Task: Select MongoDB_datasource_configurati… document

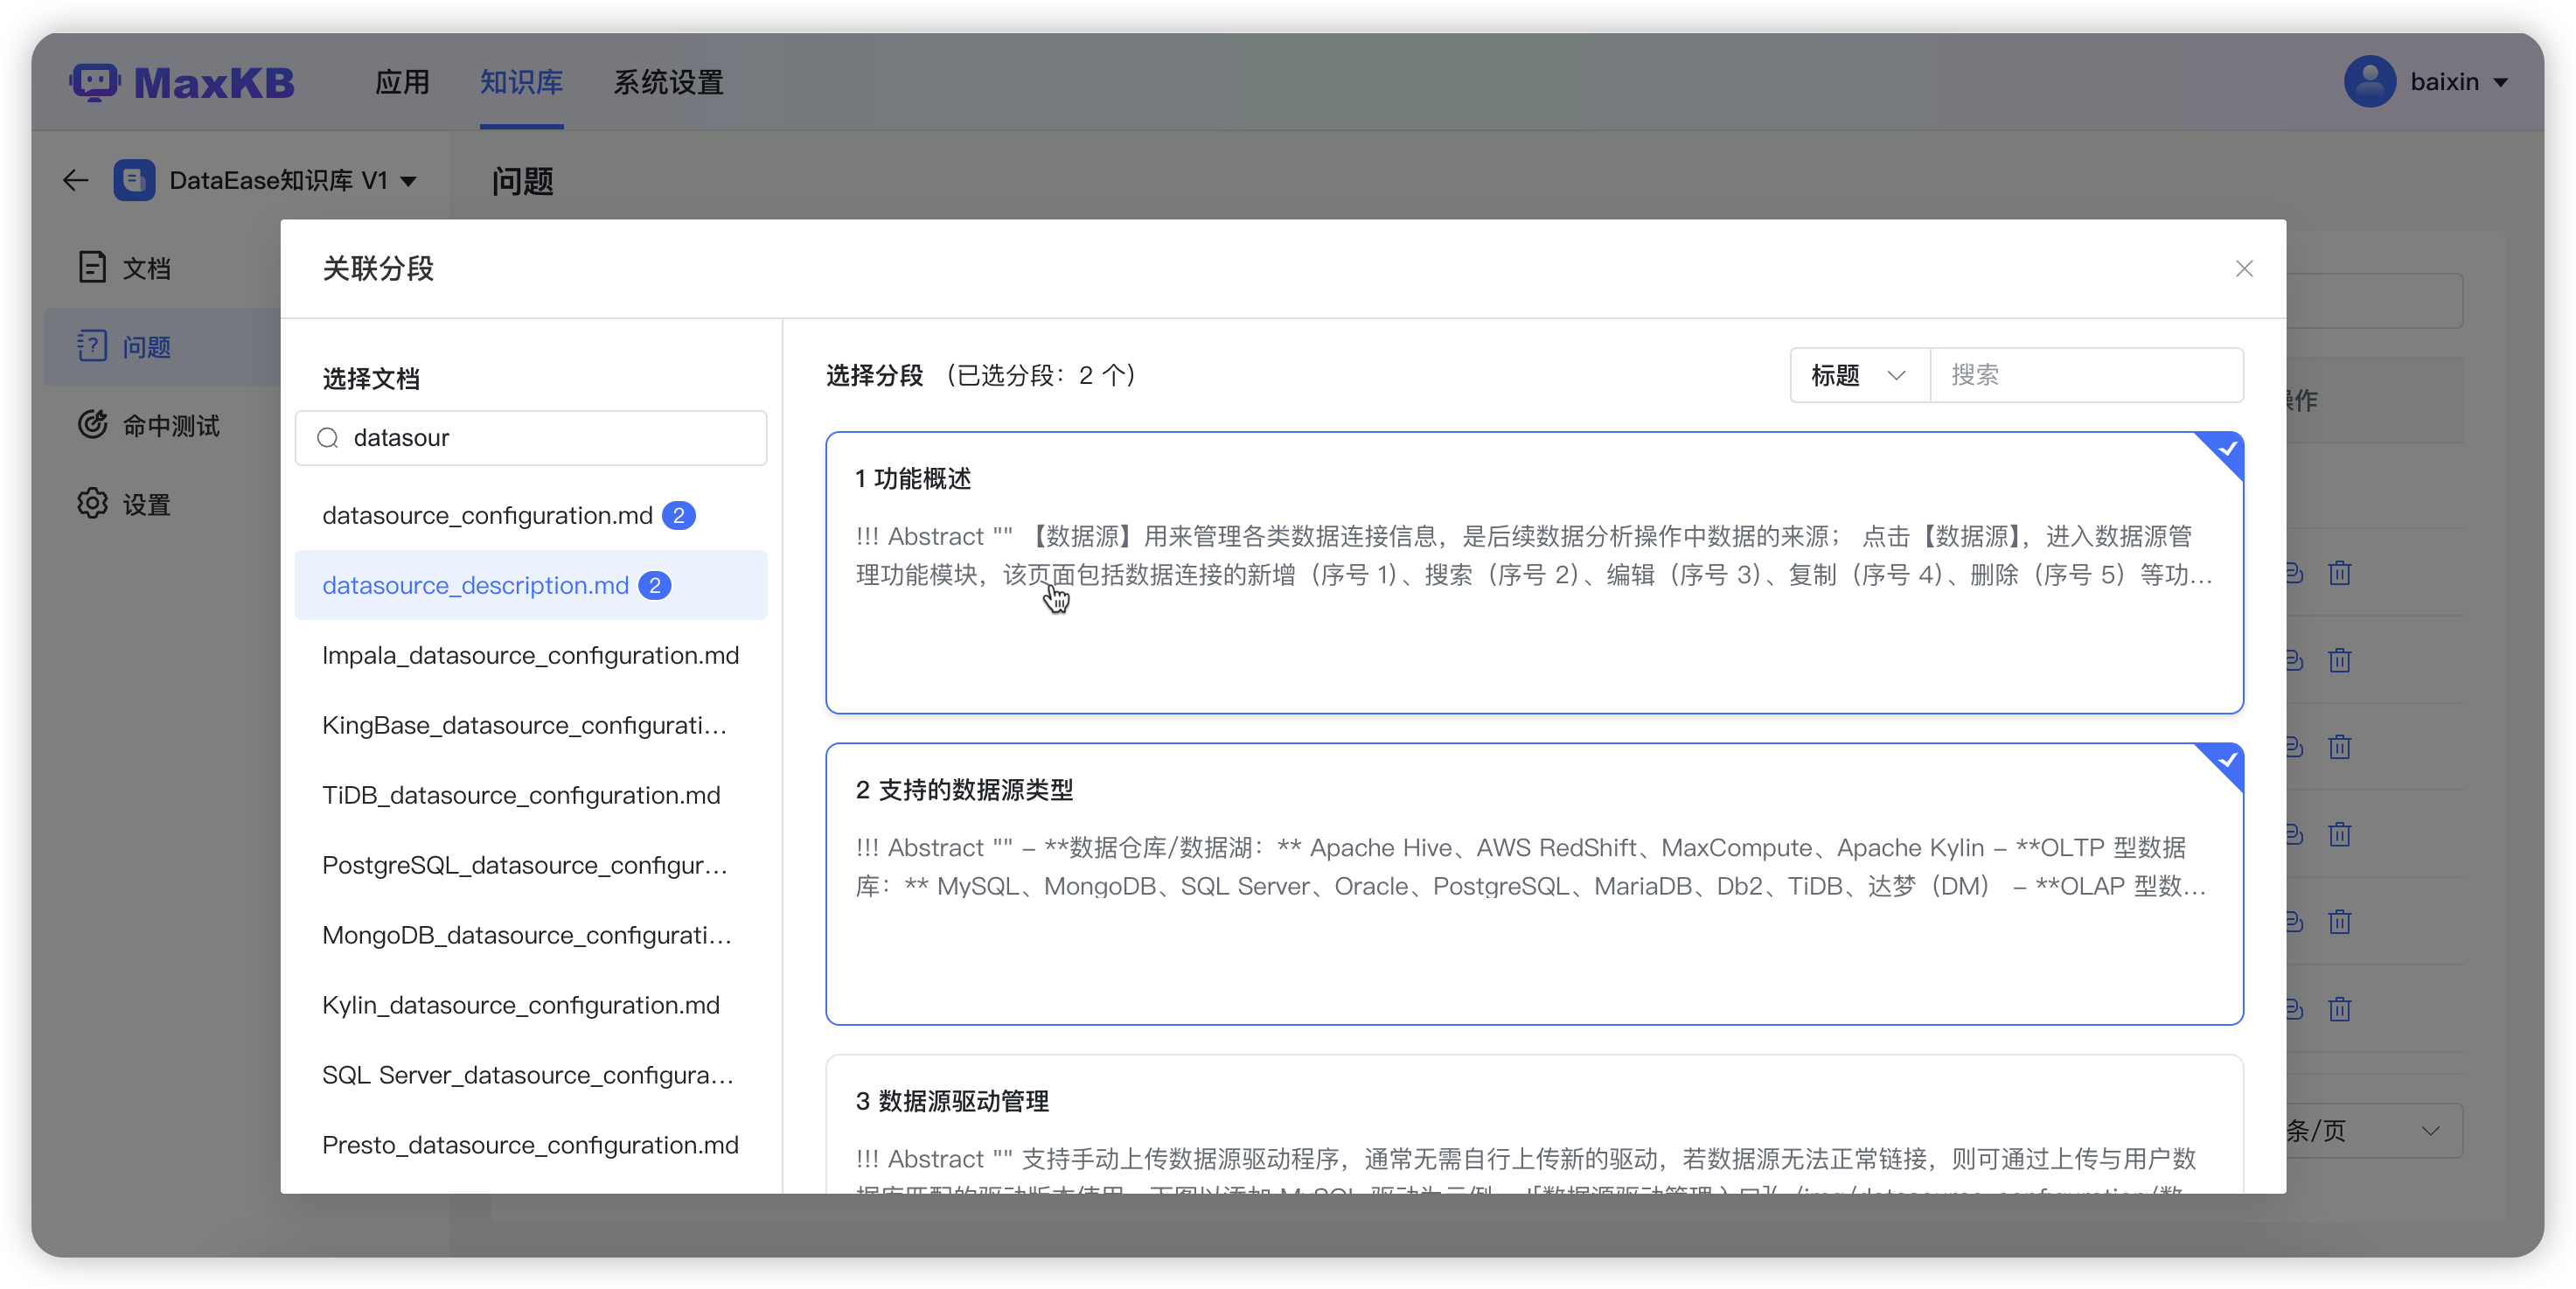Action: tap(531, 935)
